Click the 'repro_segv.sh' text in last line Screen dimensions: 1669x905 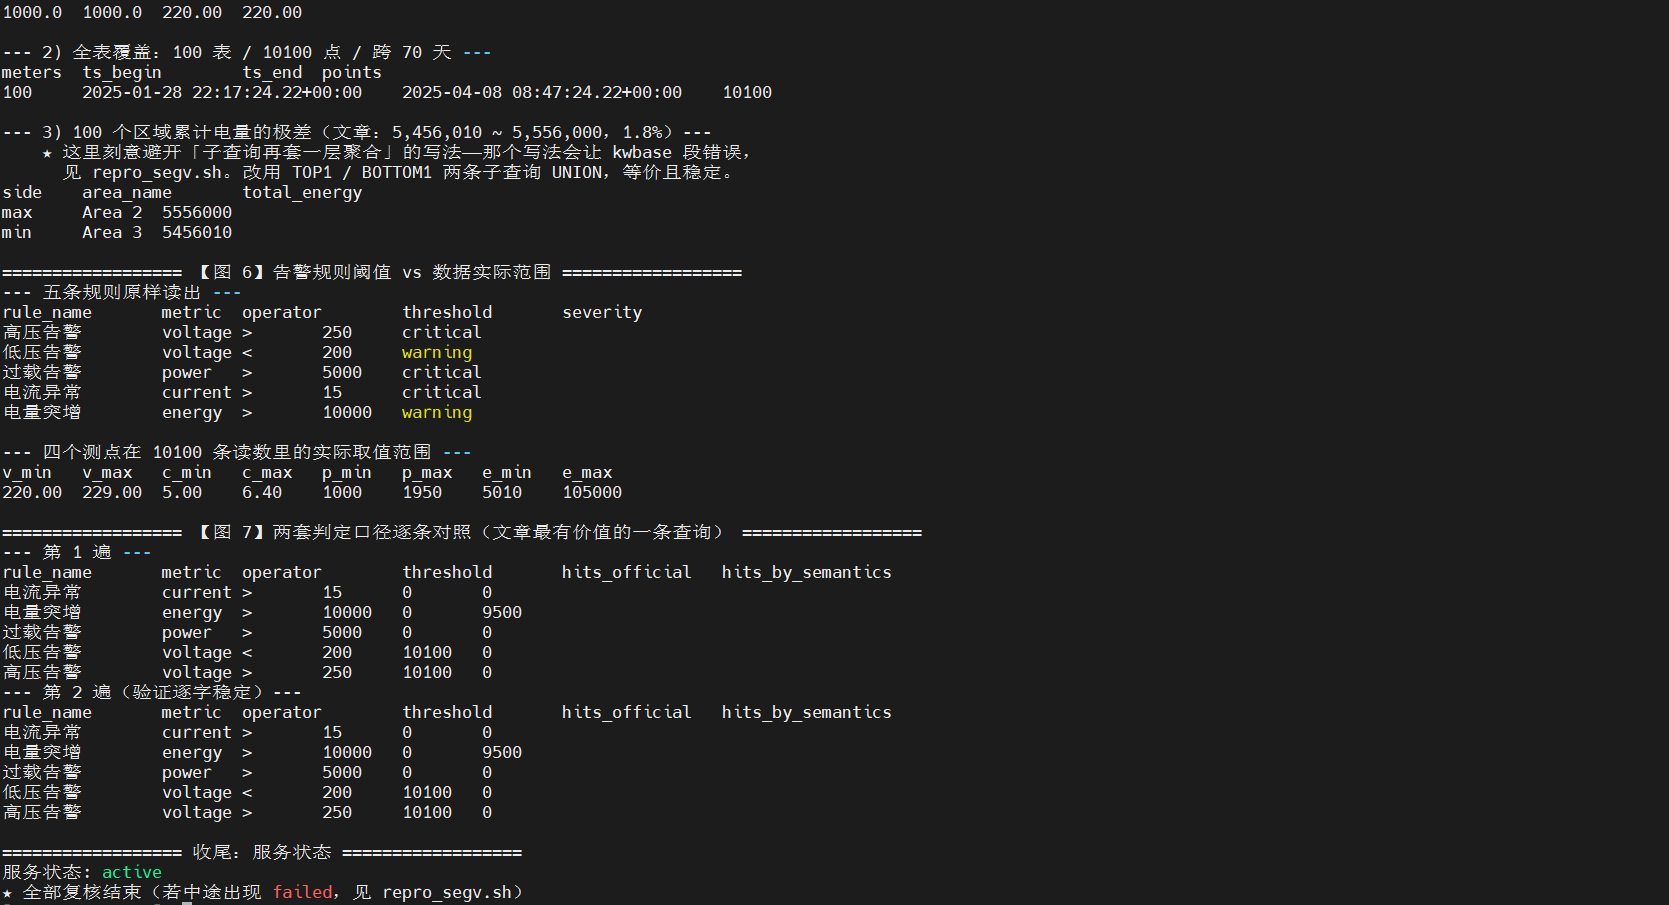click(447, 892)
